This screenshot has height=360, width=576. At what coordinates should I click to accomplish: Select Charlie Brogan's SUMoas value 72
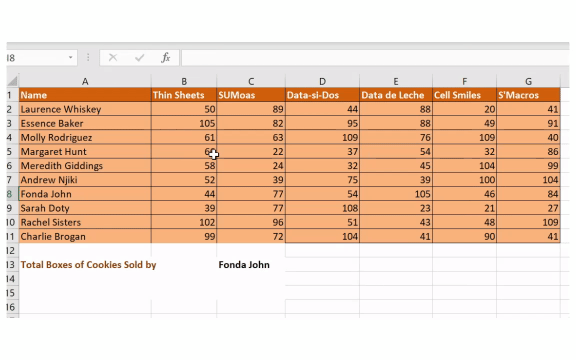(251, 237)
